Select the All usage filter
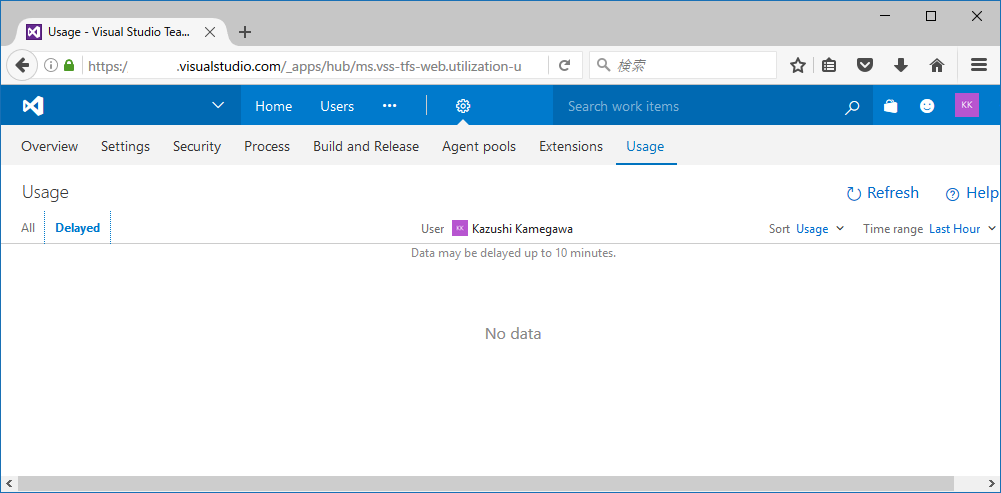The image size is (1001, 493). 28,228
